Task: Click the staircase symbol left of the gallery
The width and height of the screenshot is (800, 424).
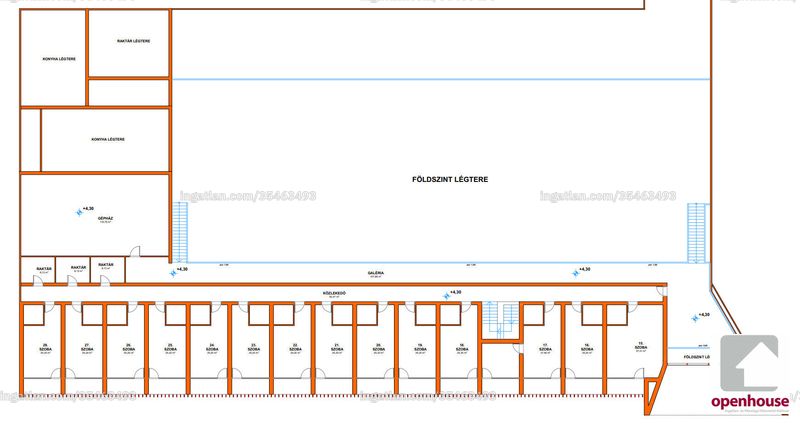Action: pos(180,232)
